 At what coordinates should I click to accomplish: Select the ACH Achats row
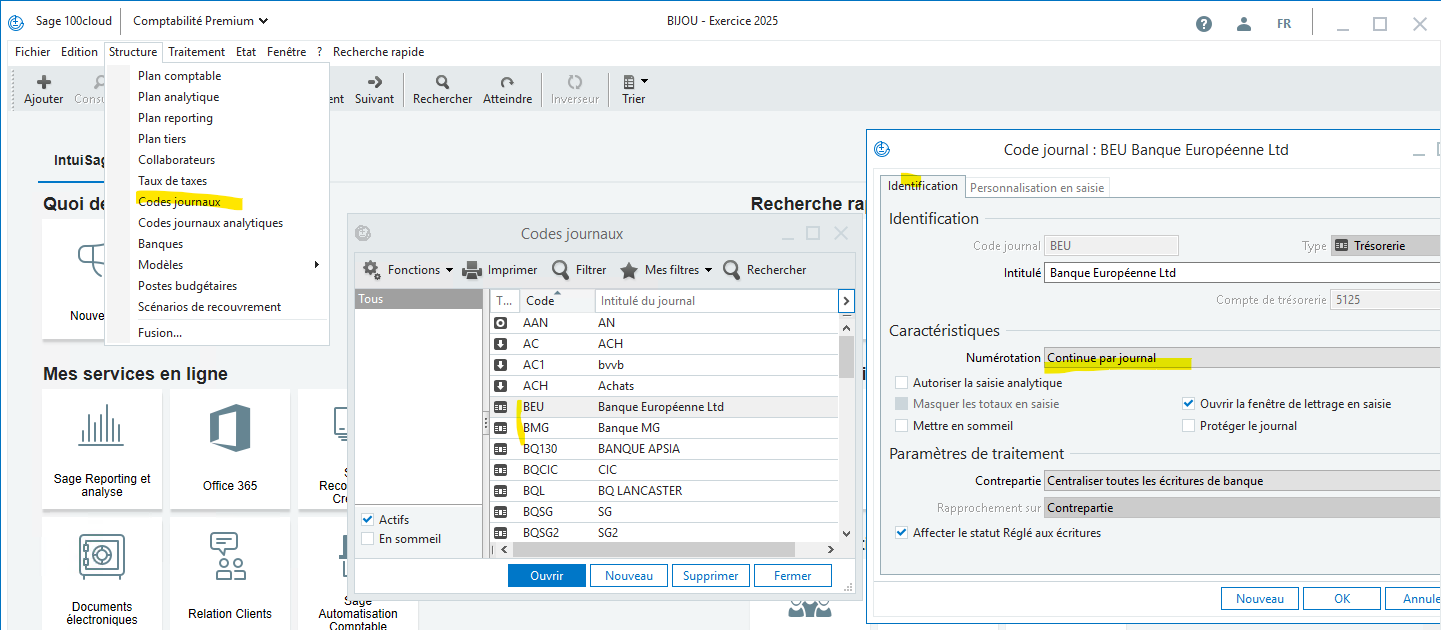click(664, 386)
